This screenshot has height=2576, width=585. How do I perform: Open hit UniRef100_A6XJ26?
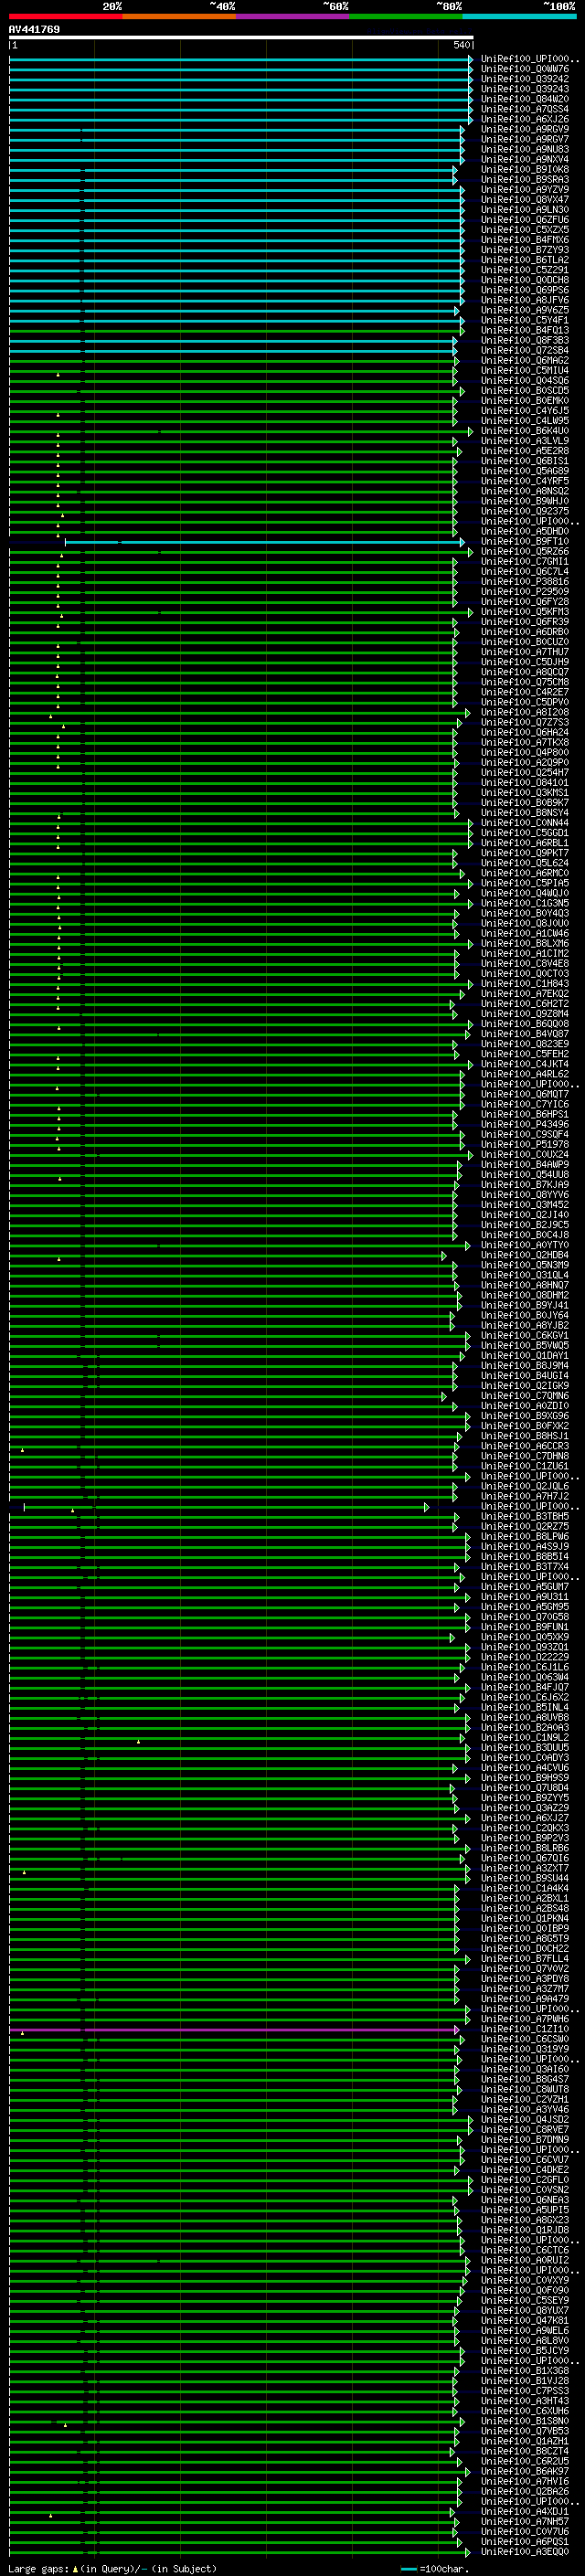[525, 119]
